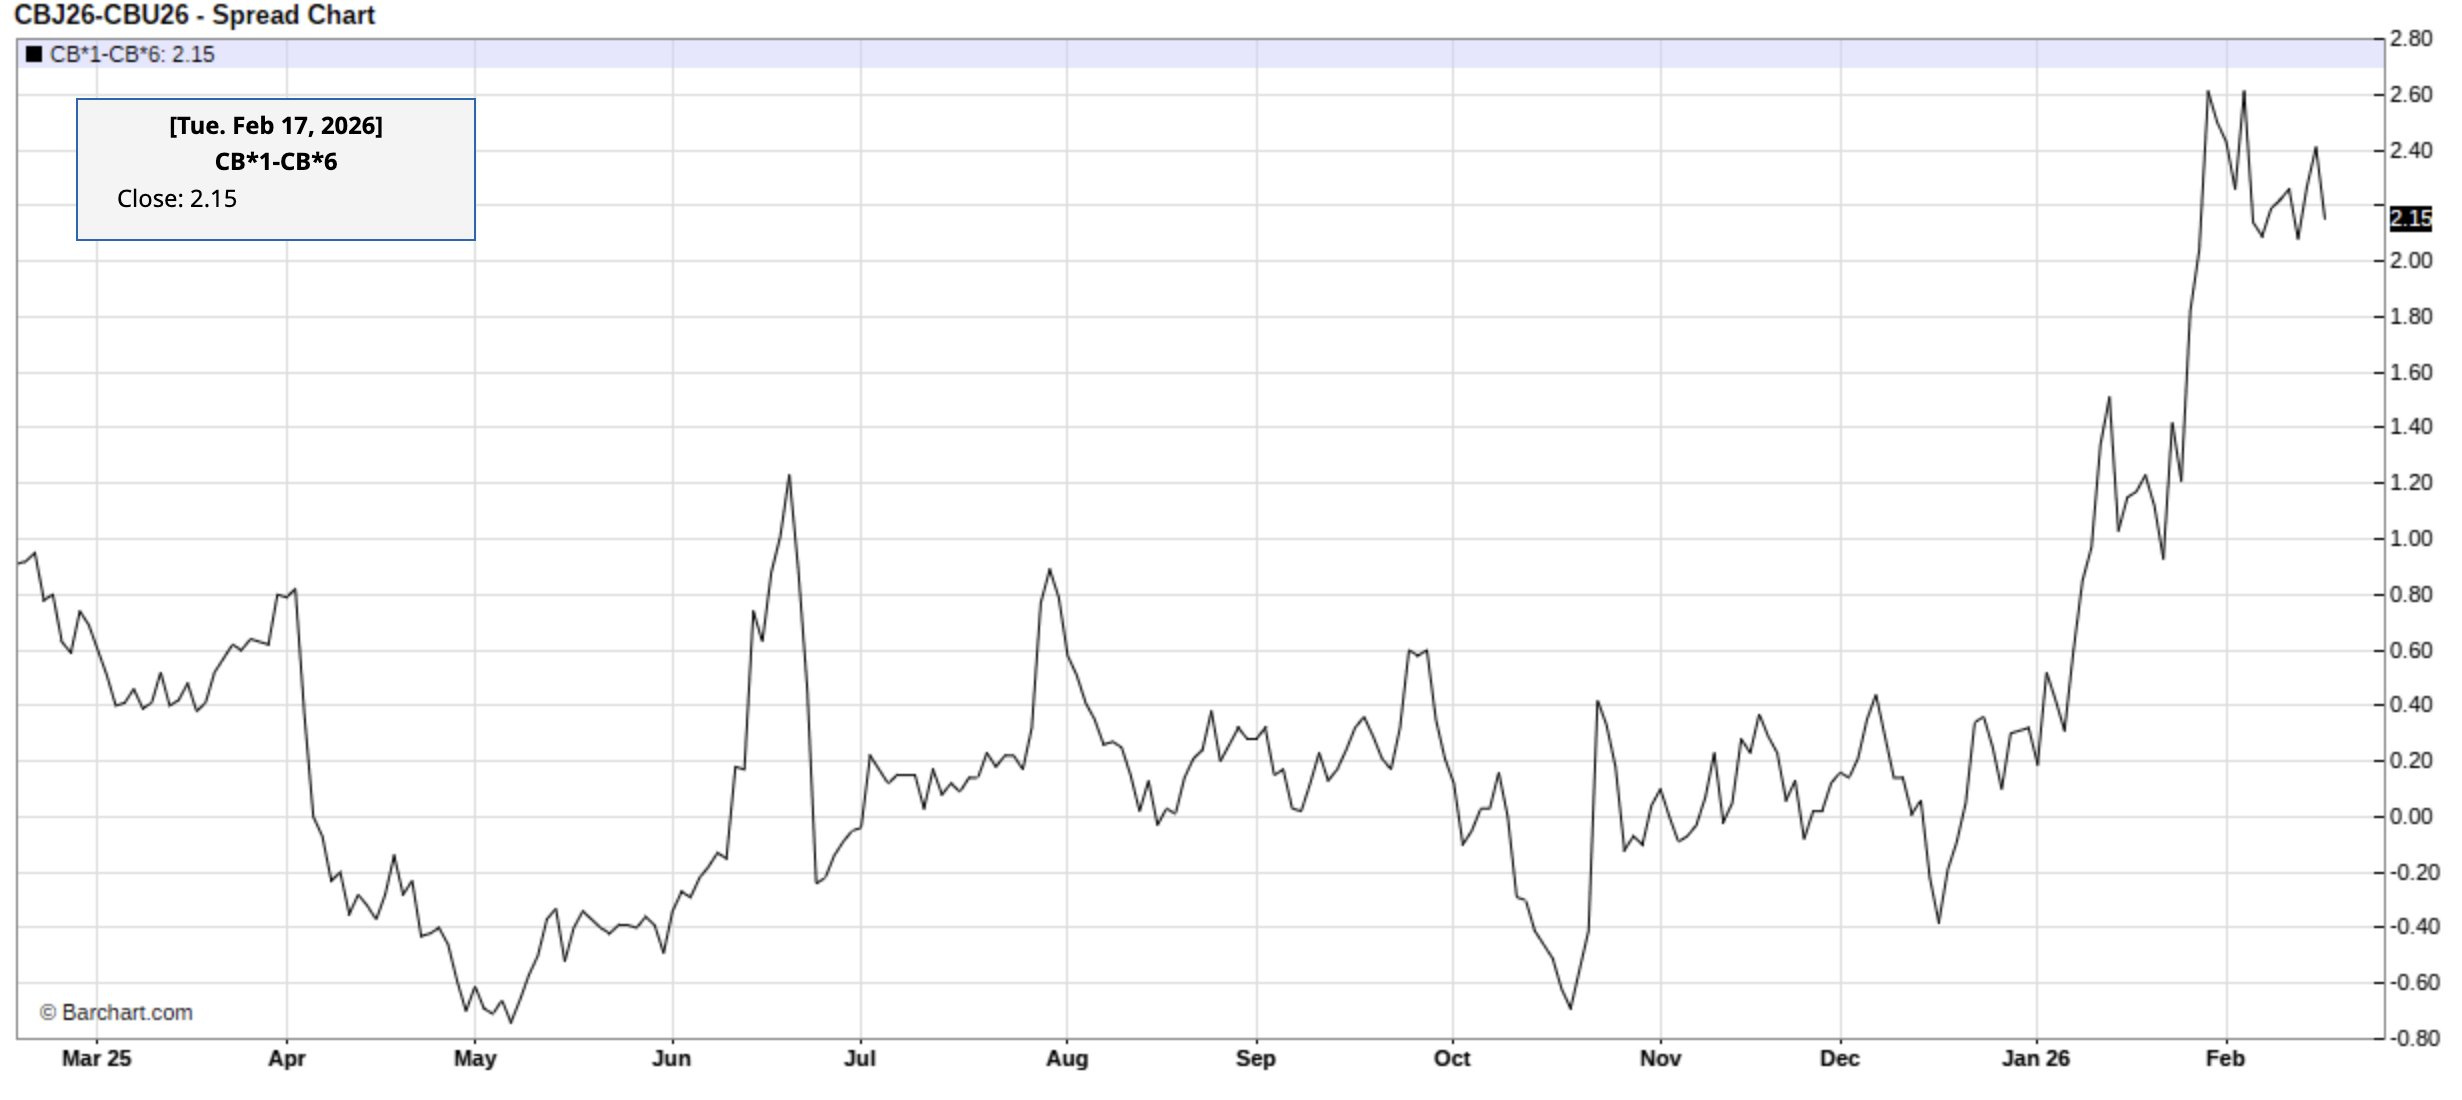The image size is (2462, 1100).
Task: Click the 2.15 current price marker
Action: (2411, 218)
